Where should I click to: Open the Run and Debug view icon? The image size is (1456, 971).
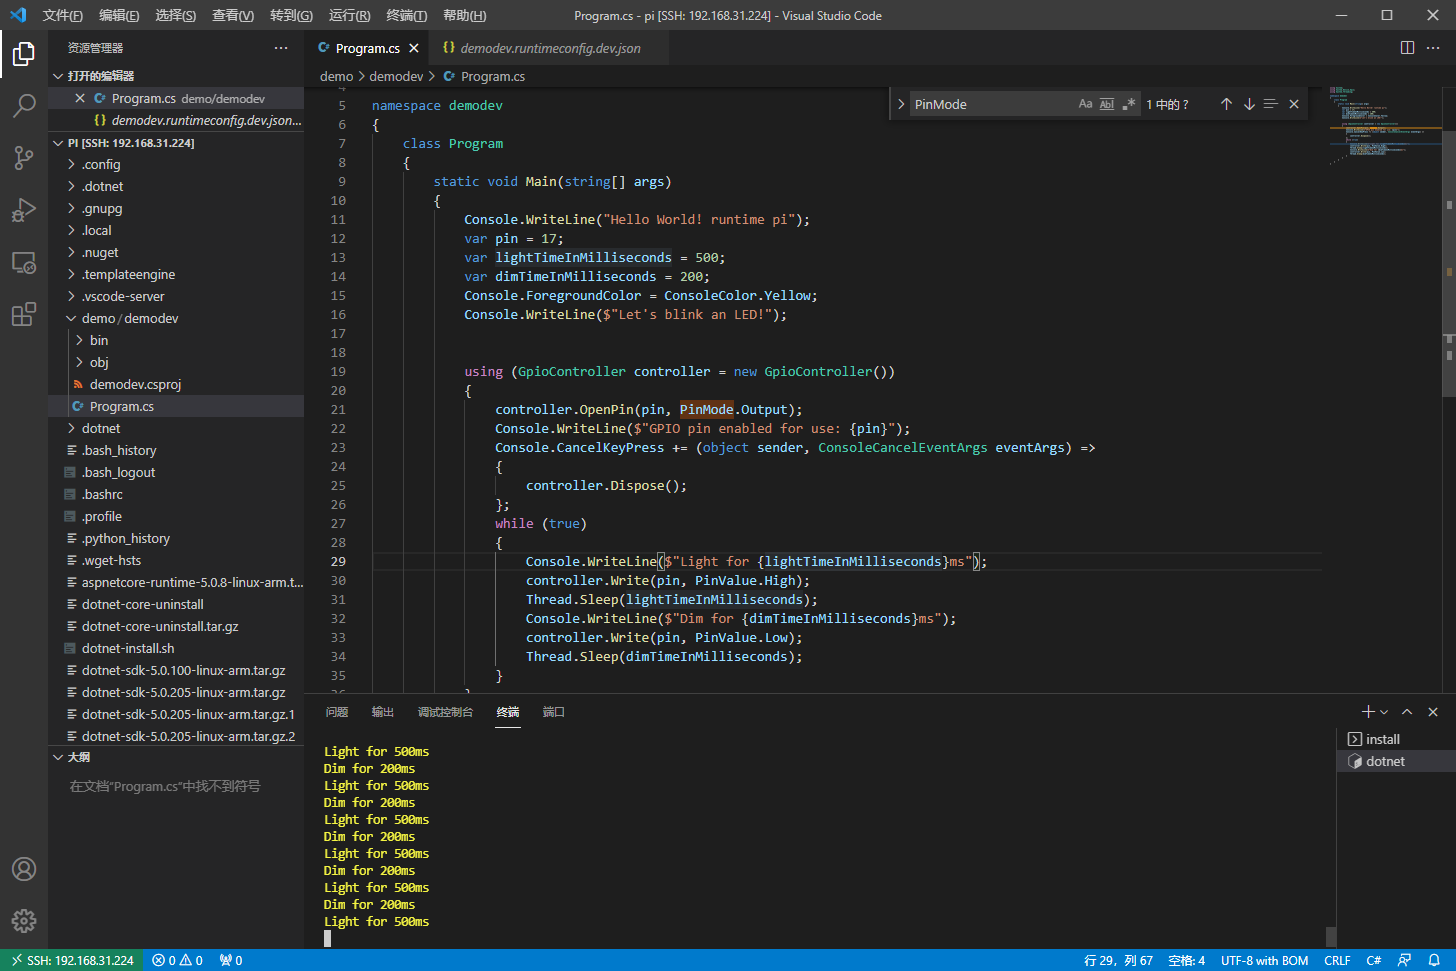pos(24,209)
